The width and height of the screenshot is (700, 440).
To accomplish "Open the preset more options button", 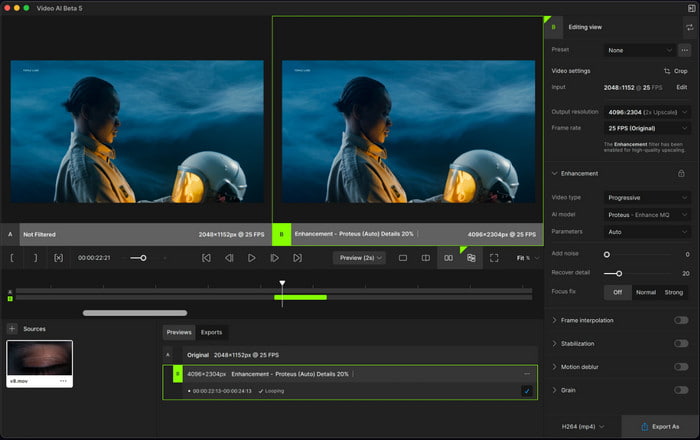I will pos(685,50).
